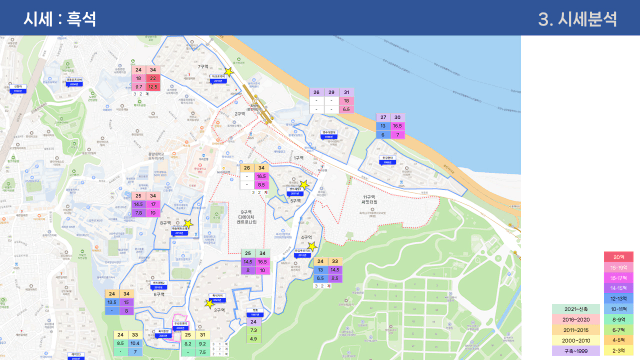Select the leftmost blue apartment marker on the map
This screenshot has height=360, width=640.
(x=18, y=89)
